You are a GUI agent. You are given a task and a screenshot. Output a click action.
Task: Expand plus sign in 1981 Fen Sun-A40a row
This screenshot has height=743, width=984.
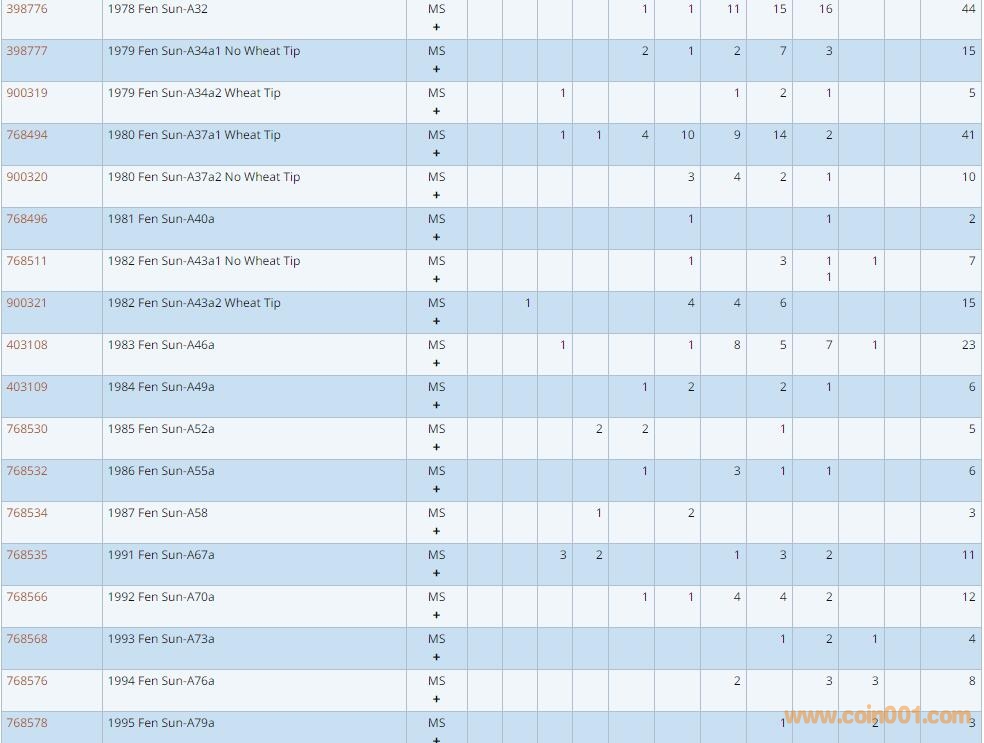[436, 238]
